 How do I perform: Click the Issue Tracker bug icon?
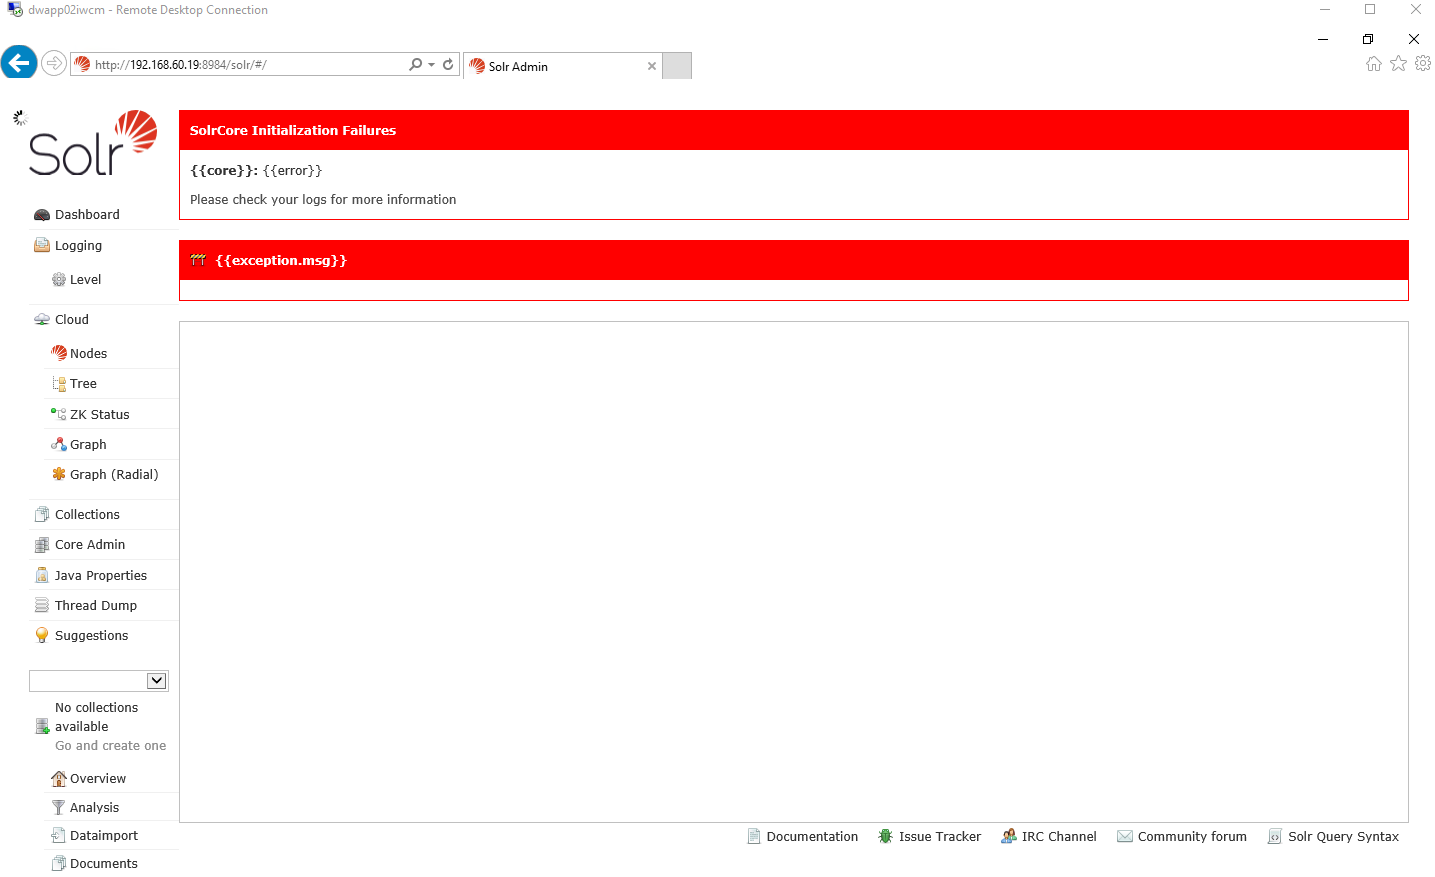(x=885, y=836)
